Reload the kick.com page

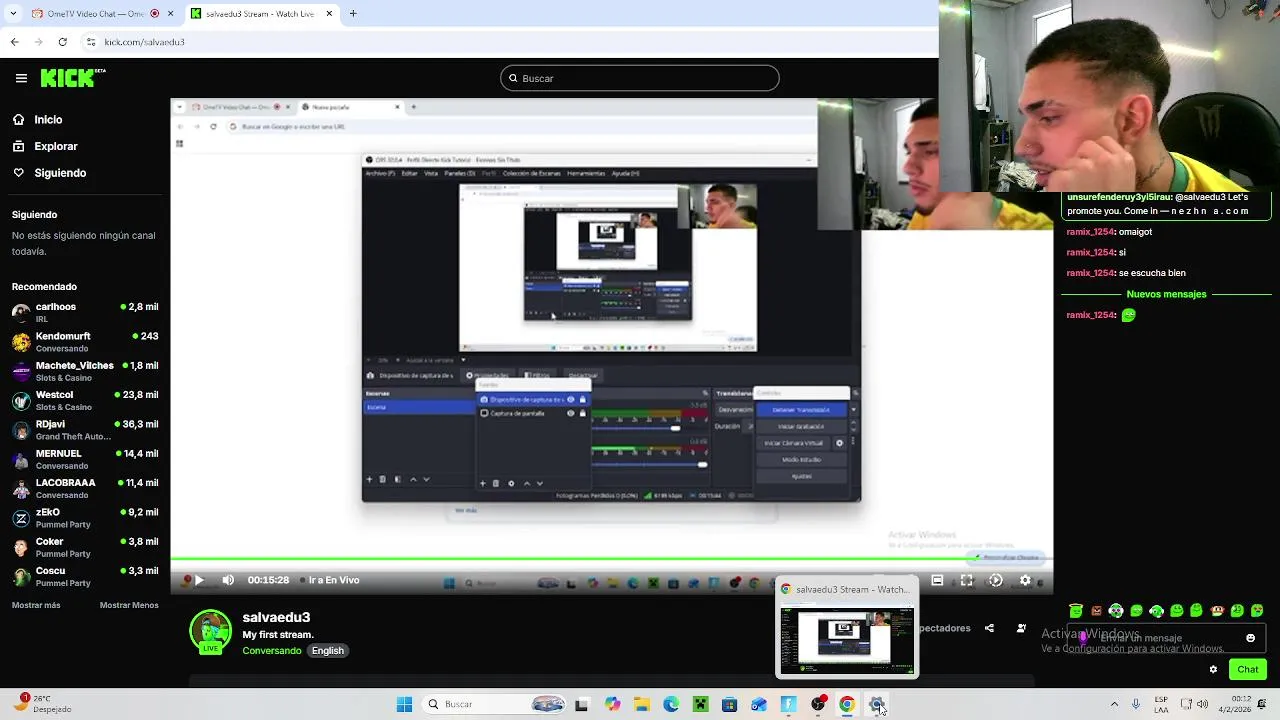click(x=62, y=42)
